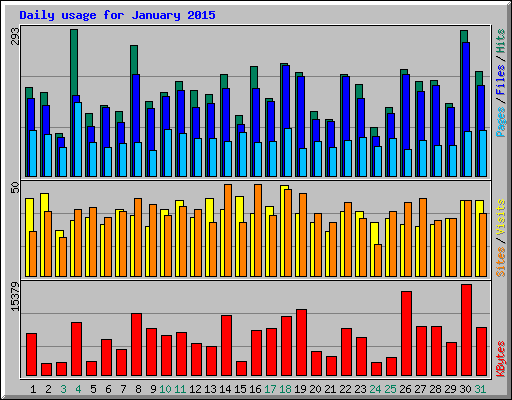Image resolution: width=512 pixels, height=400 pixels.
Task: Select the cyan Pages bar for day 10
Action: coord(168,153)
